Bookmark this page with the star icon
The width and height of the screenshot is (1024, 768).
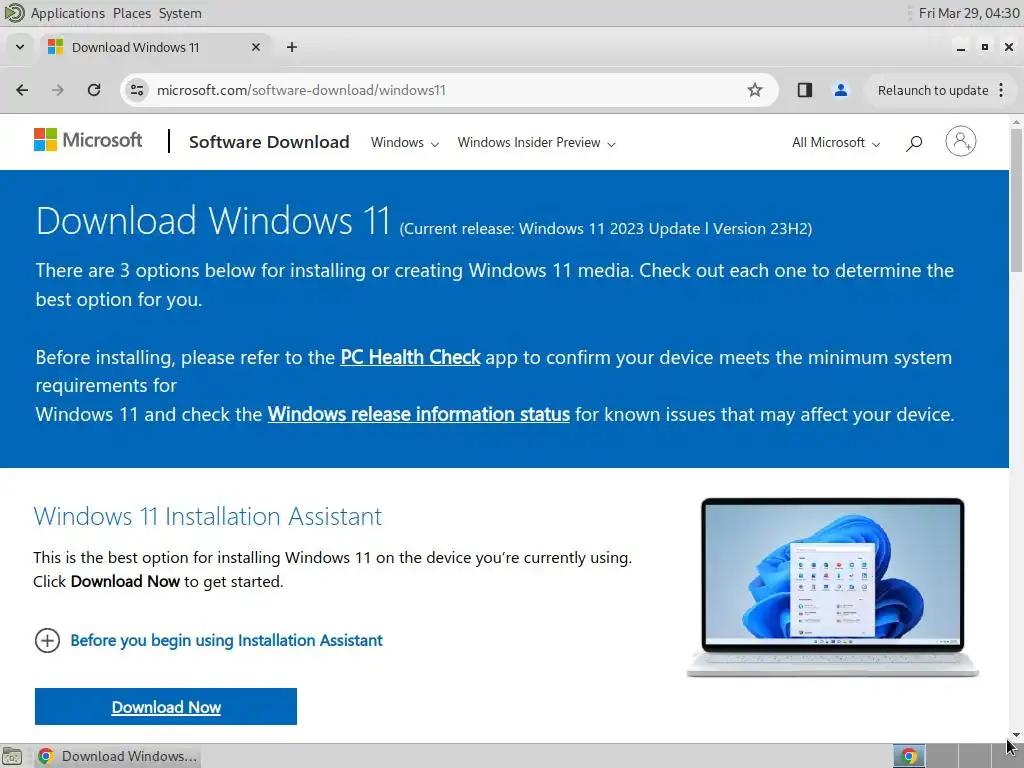pos(755,90)
